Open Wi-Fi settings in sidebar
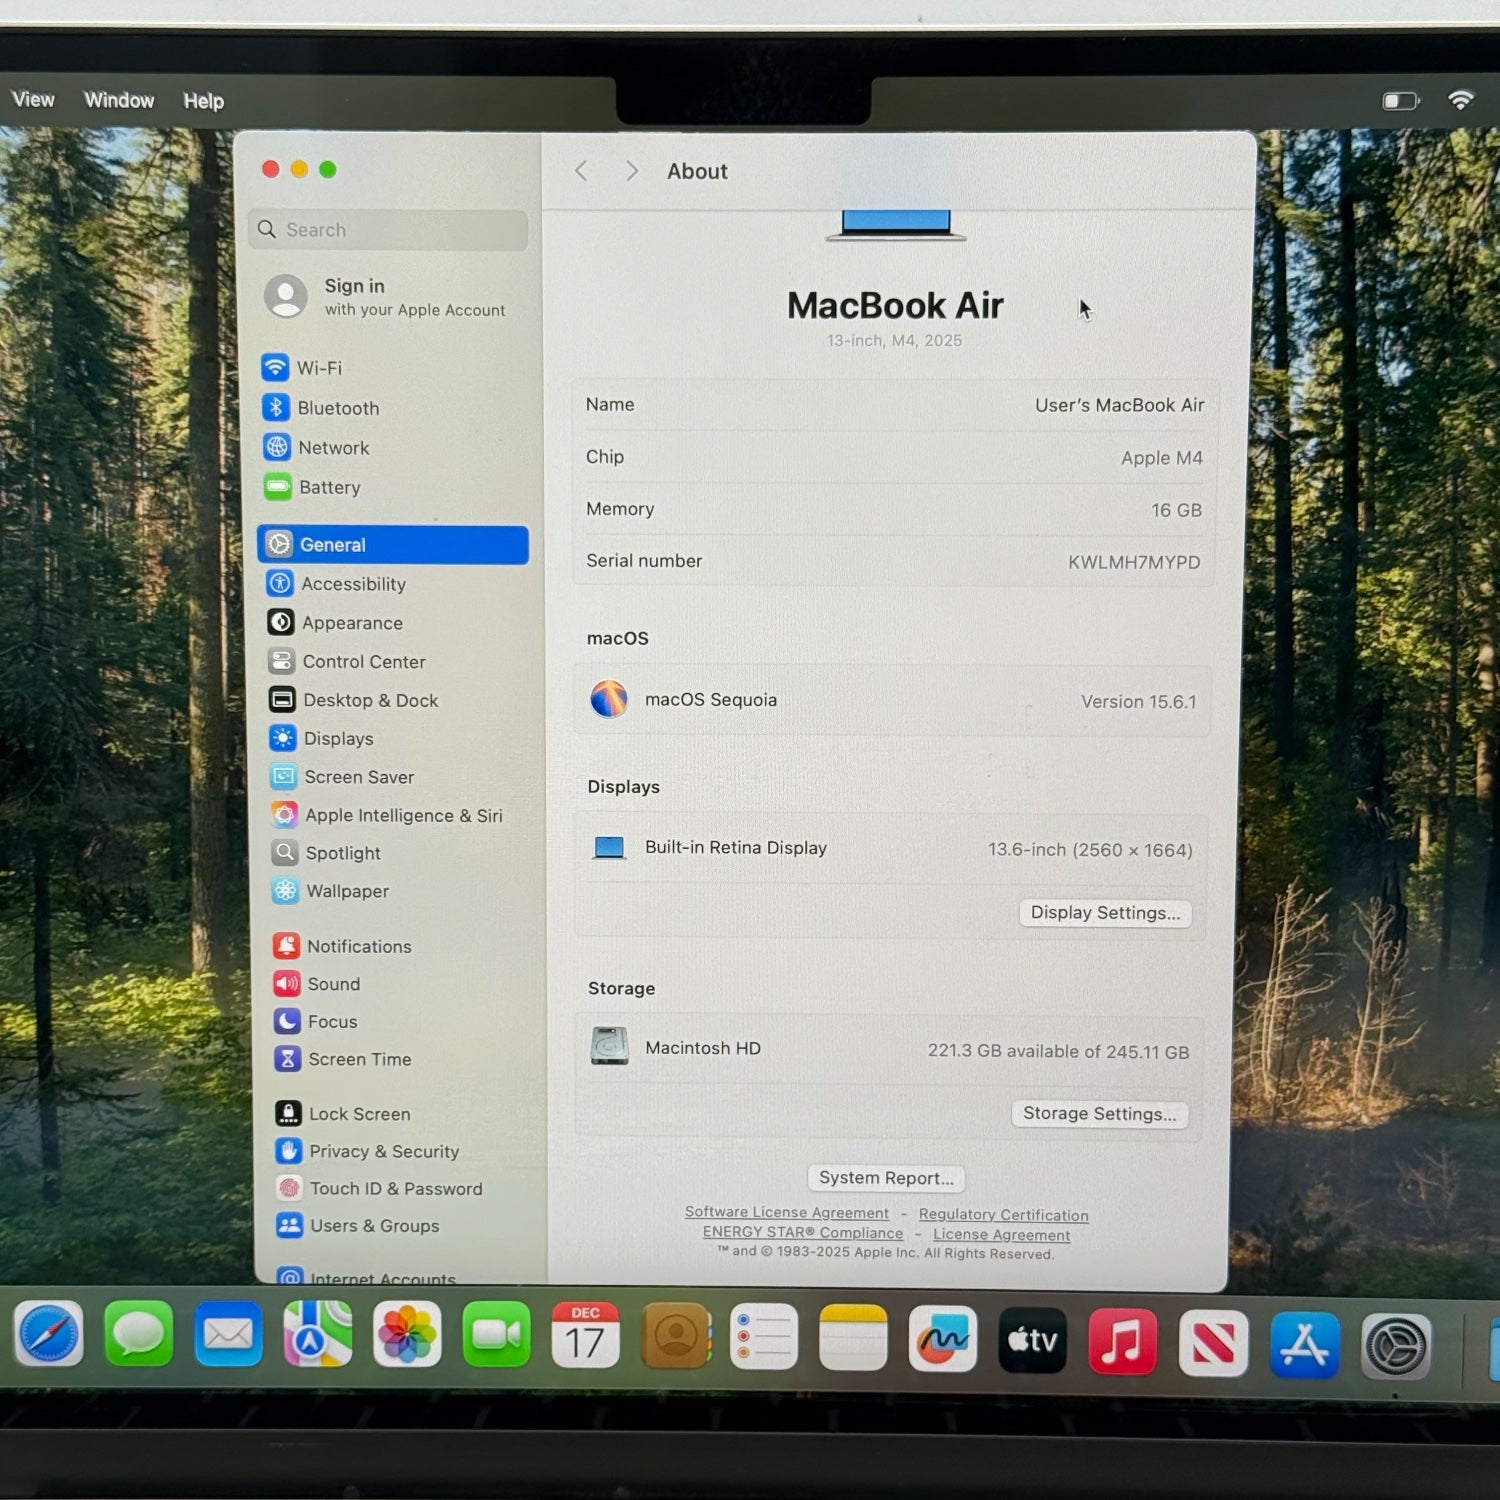1500x1500 pixels. click(318, 368)
